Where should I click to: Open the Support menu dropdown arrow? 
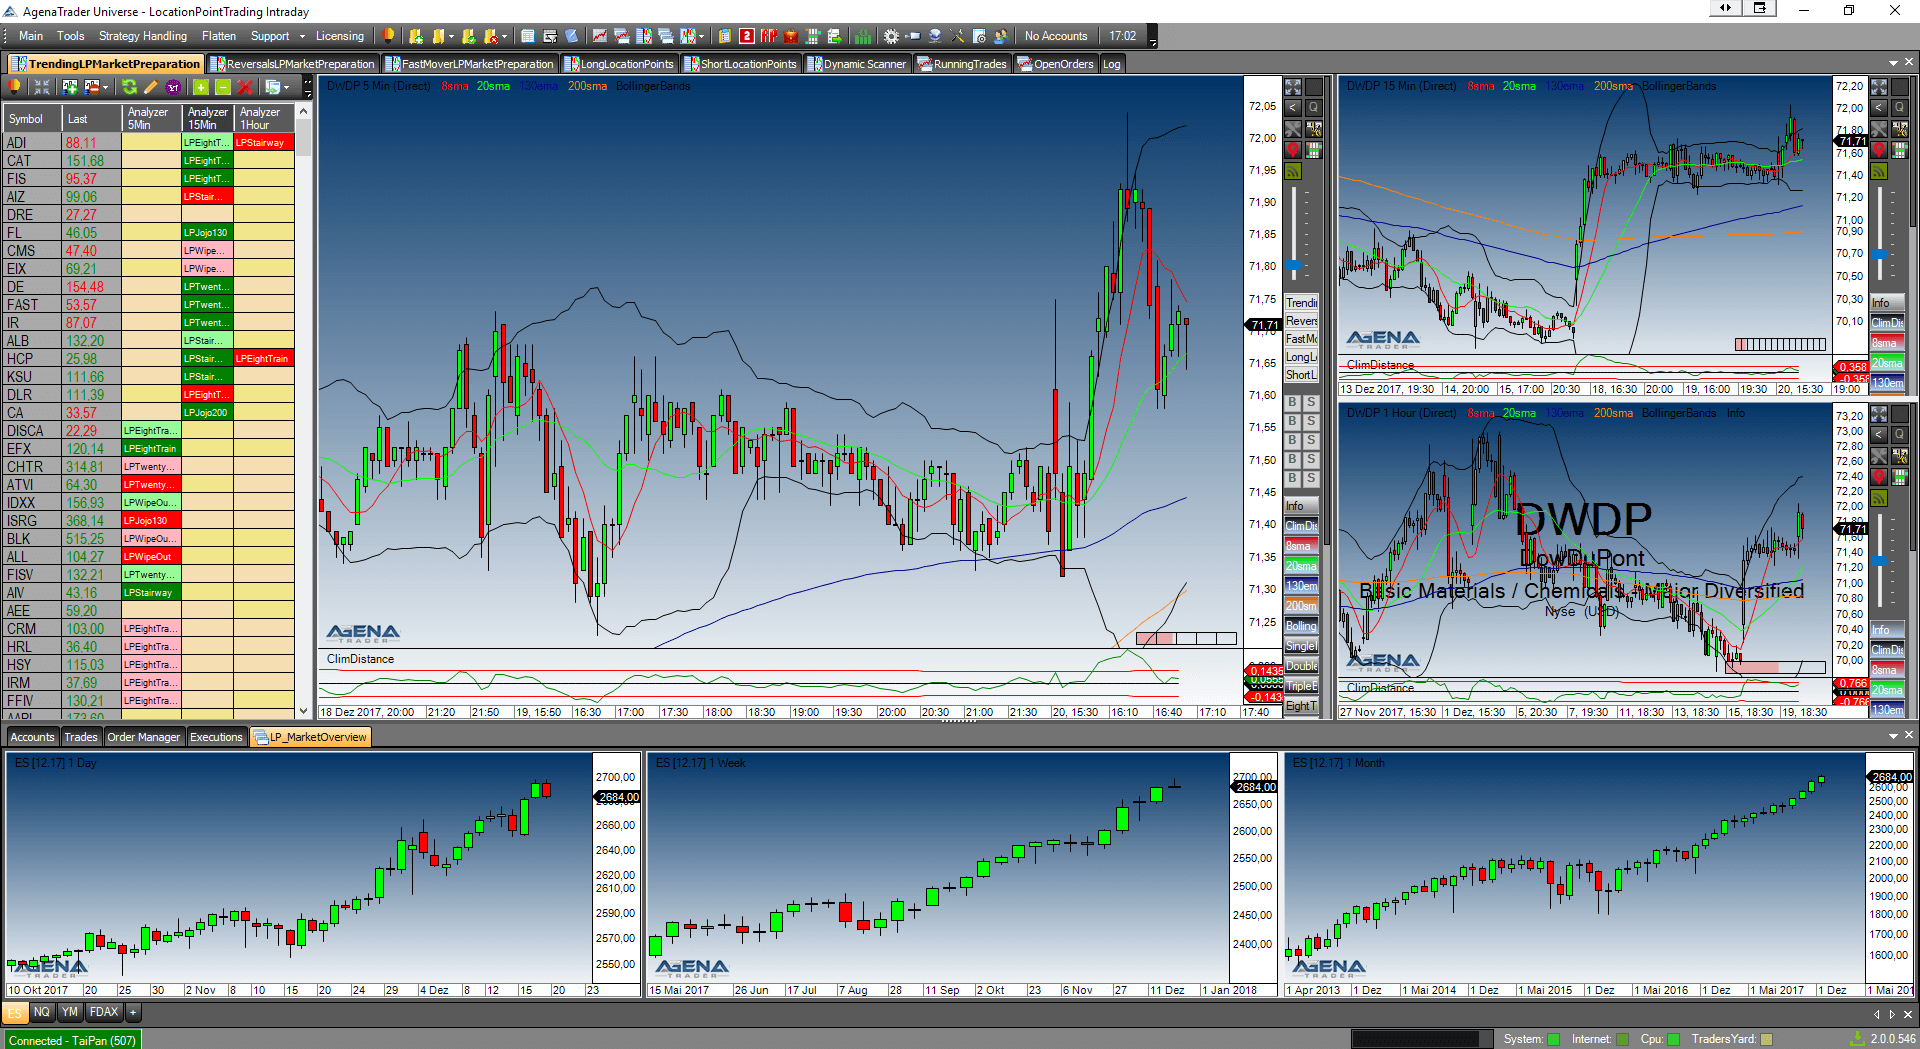click(x=302, y=36)
